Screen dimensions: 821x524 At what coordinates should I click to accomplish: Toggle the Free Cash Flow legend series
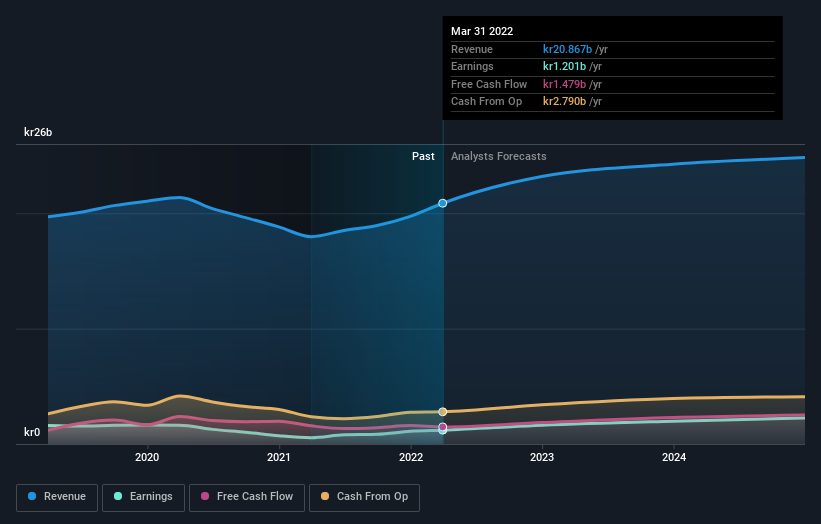pyautogui.click(x=247, y=497)
